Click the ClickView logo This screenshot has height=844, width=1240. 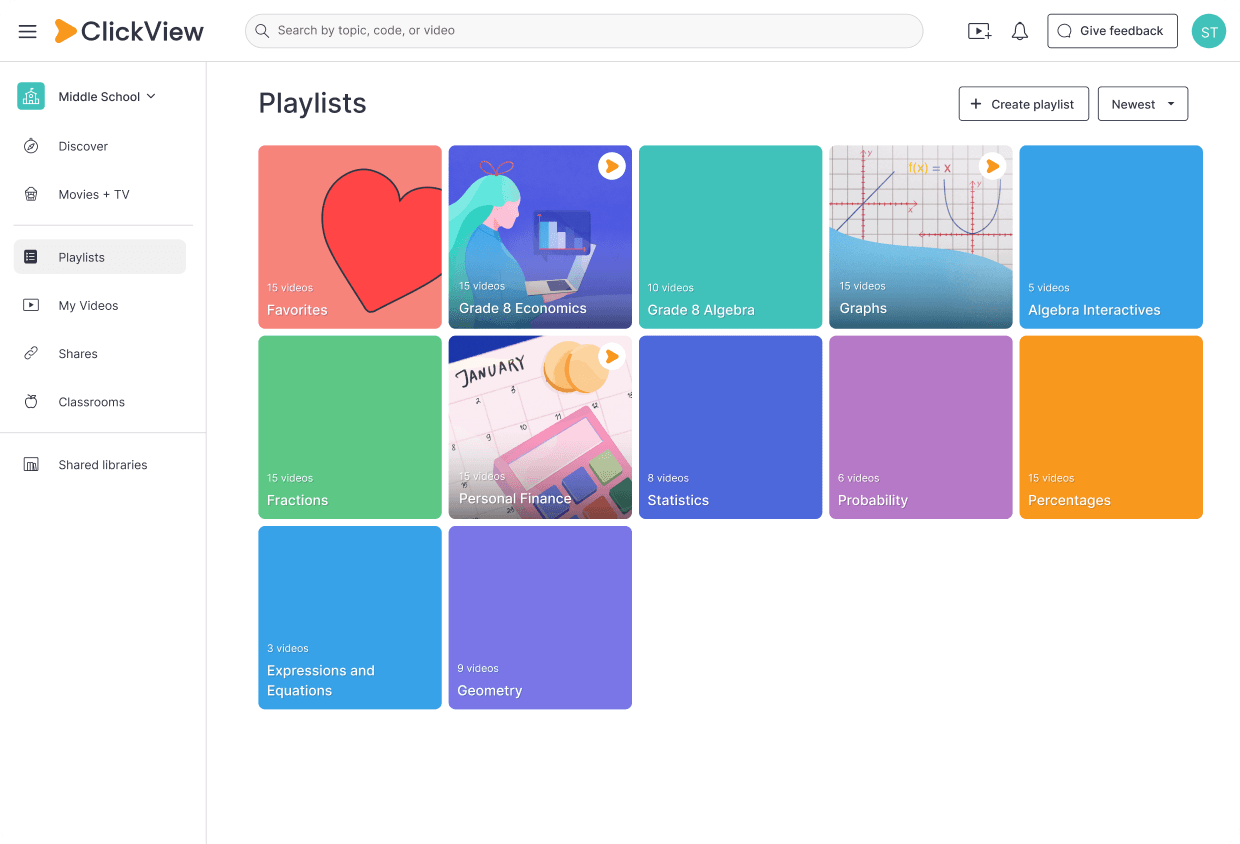pos(129,31)
